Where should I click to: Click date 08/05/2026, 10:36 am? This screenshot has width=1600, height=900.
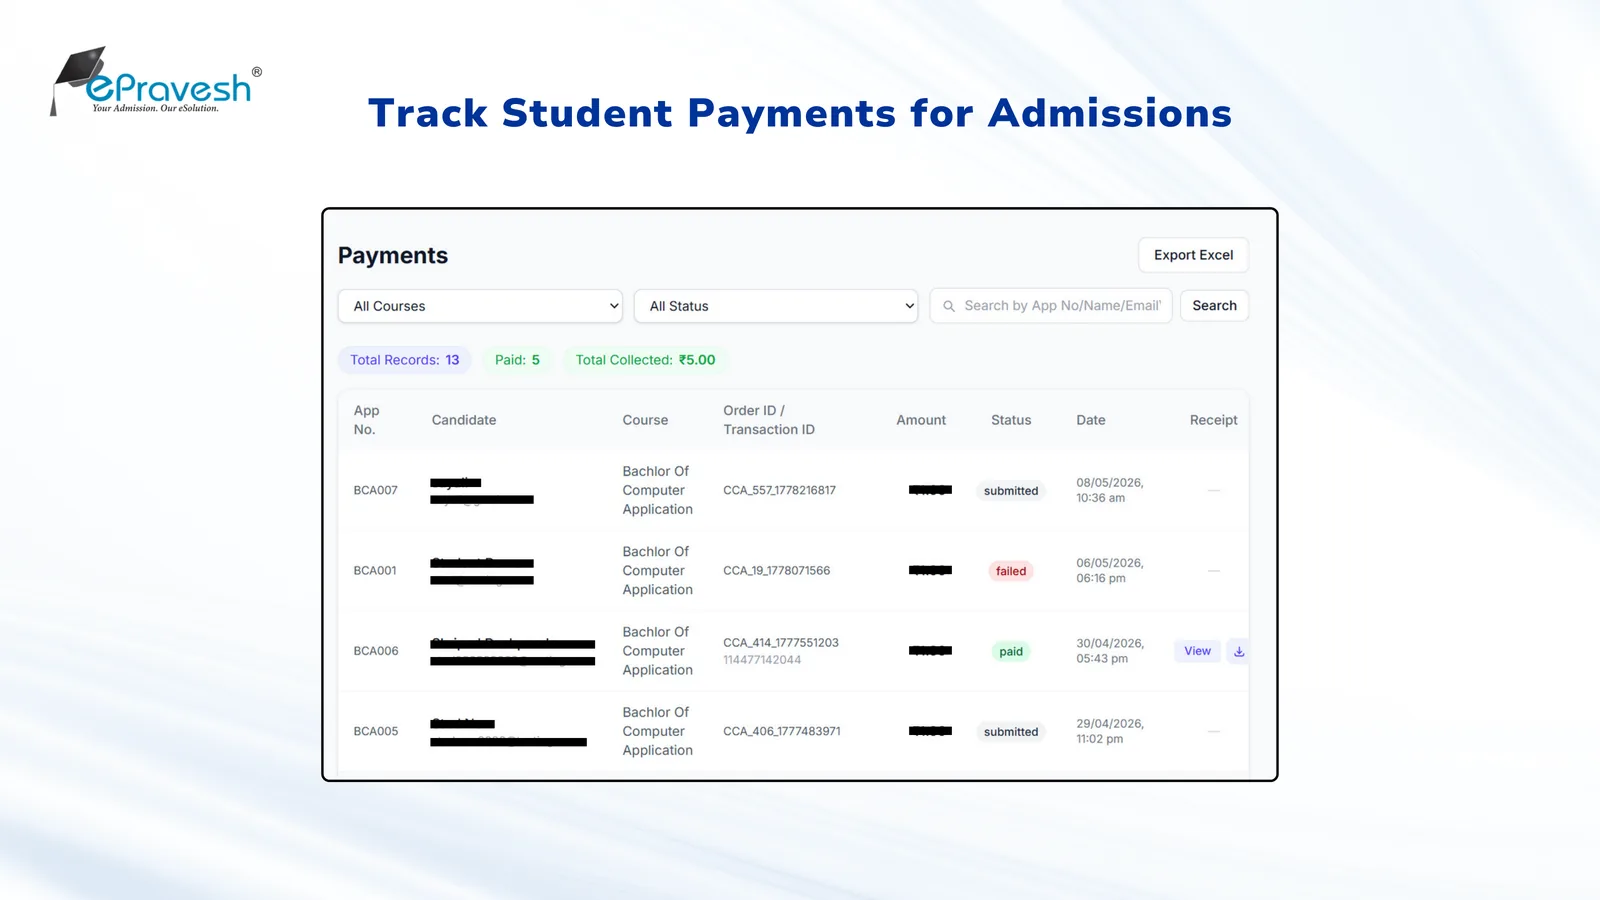[1110, 490]
